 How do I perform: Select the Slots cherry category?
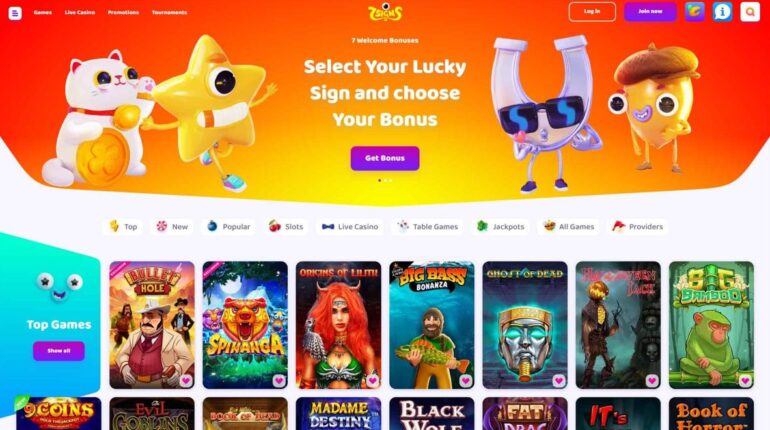[x=286, y=226]
